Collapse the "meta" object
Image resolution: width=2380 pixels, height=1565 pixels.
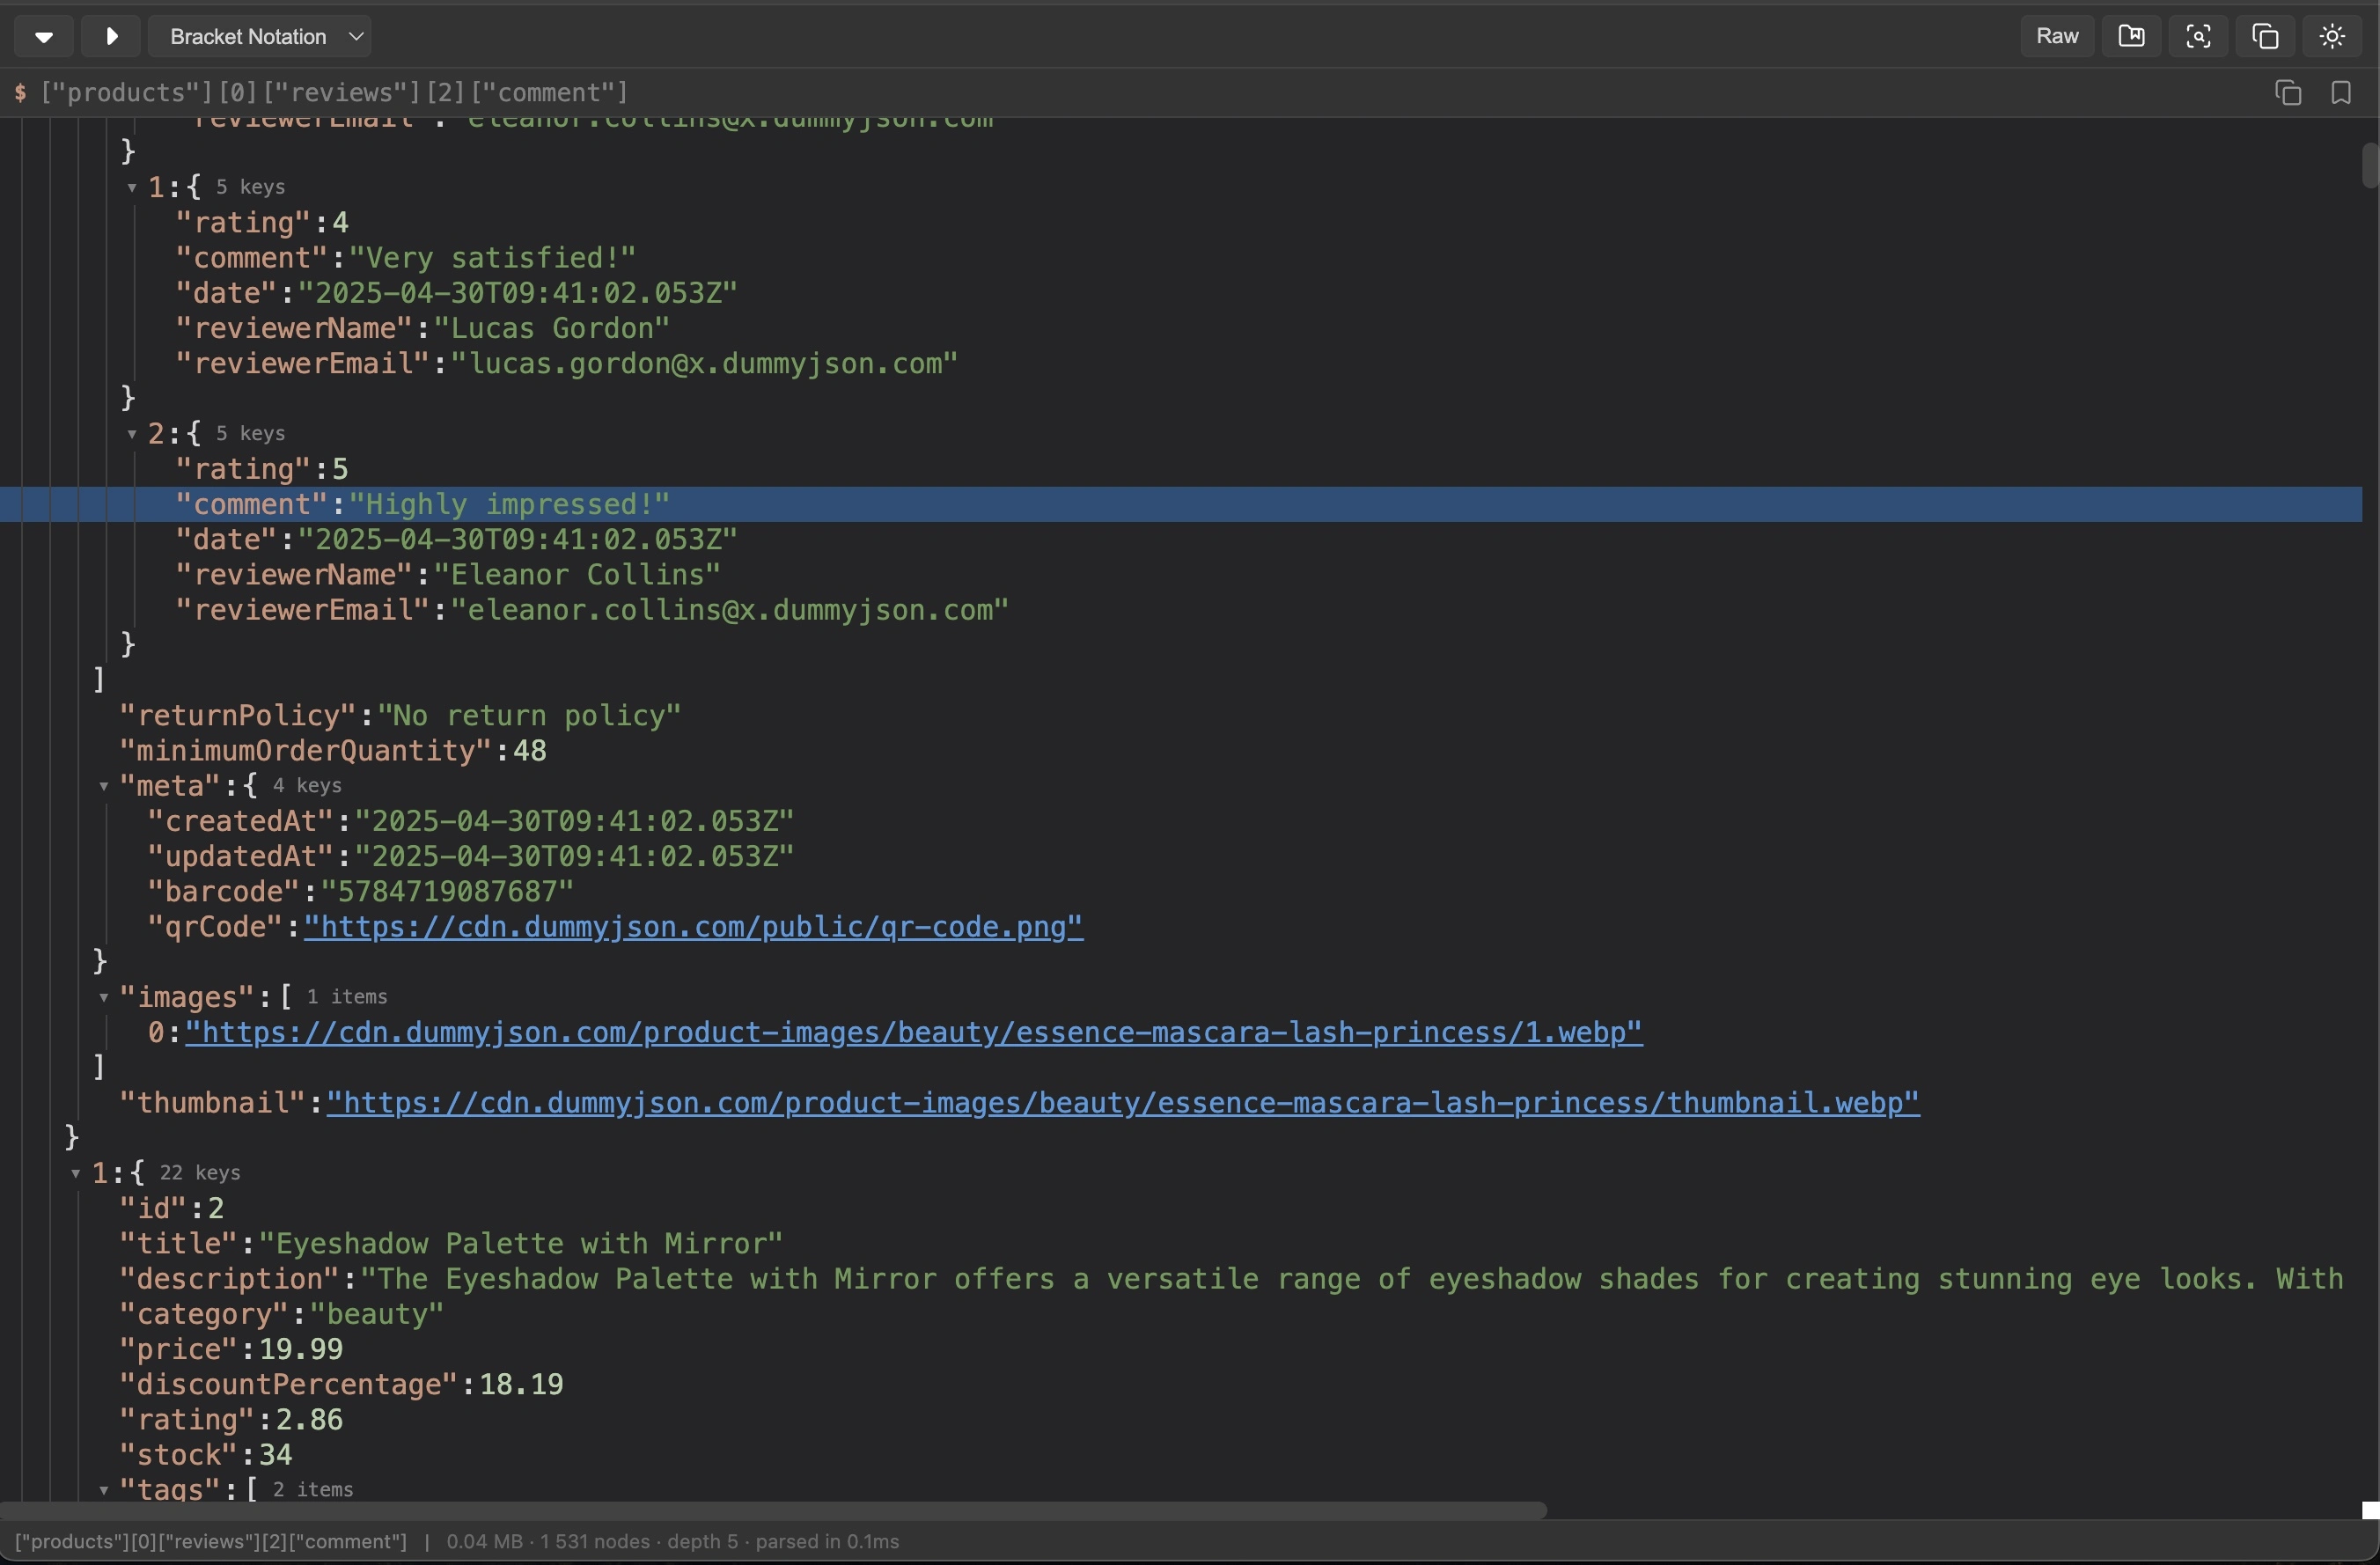[x=104, y=786]
